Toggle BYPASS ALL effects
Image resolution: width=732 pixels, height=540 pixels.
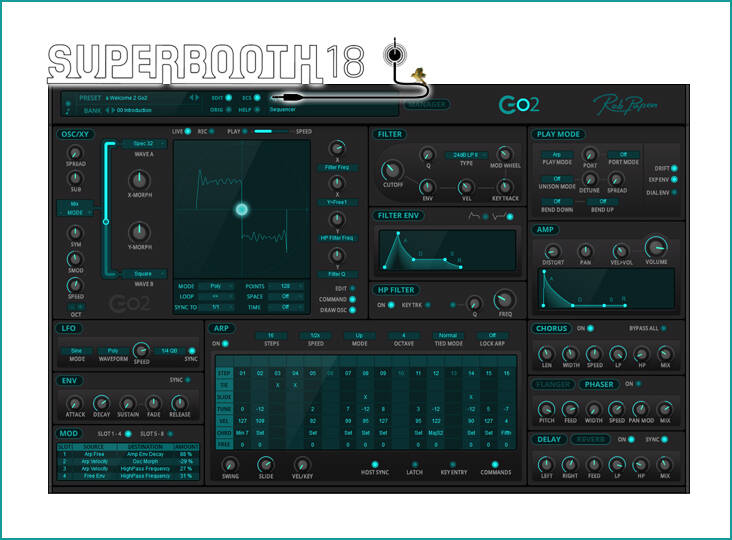(x=663, y=328)
